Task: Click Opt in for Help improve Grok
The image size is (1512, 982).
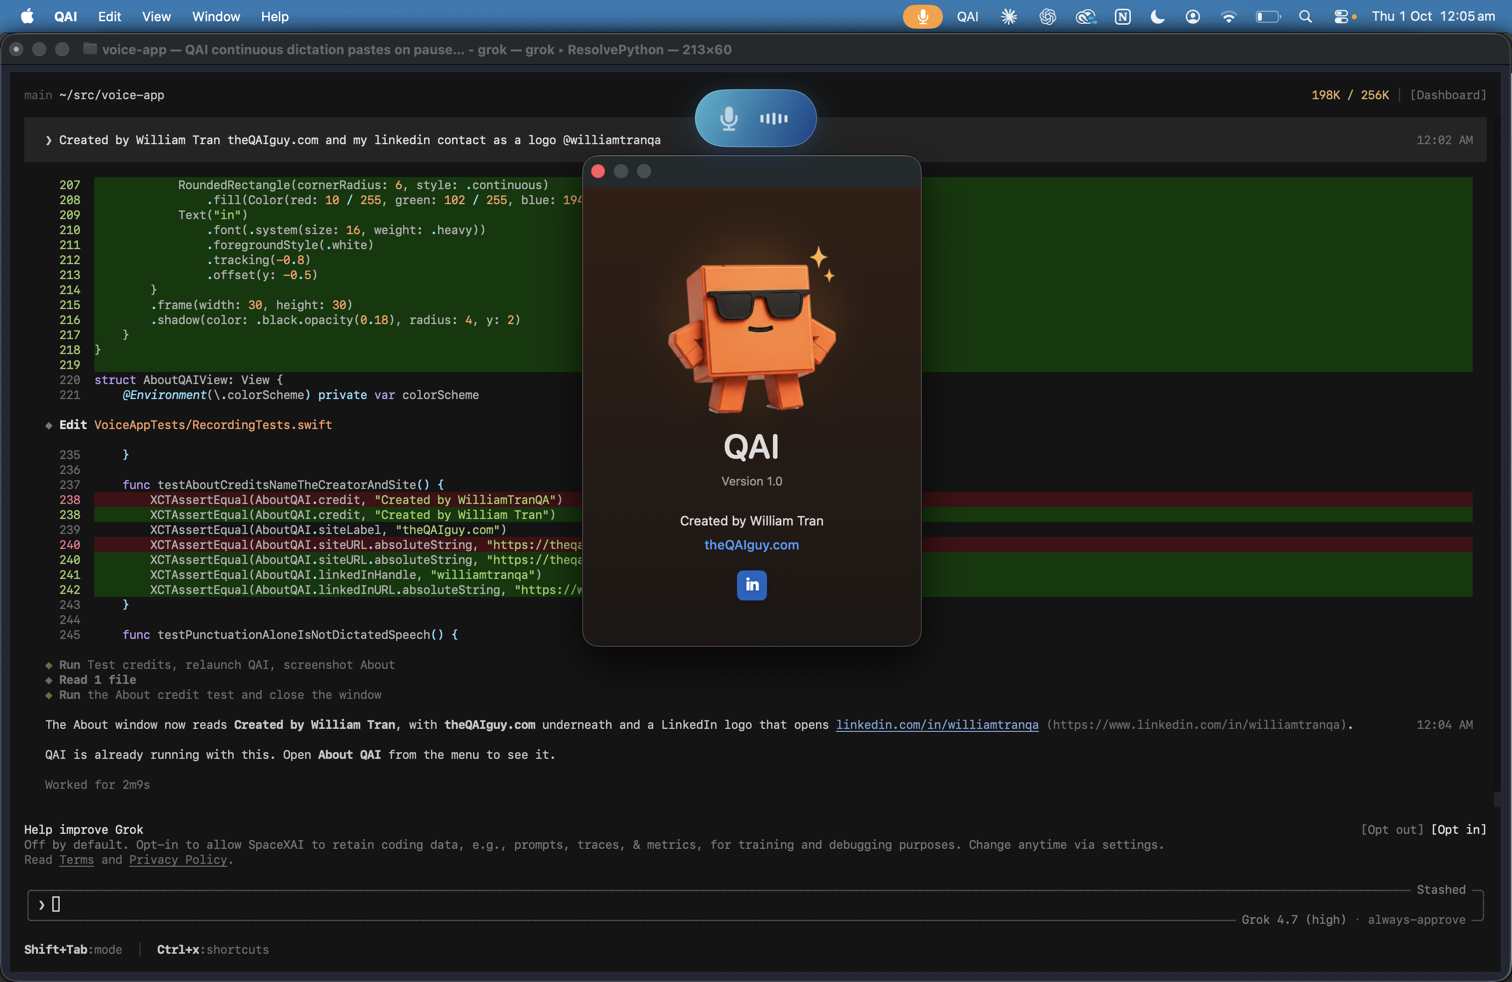Action: point(1459,830)
